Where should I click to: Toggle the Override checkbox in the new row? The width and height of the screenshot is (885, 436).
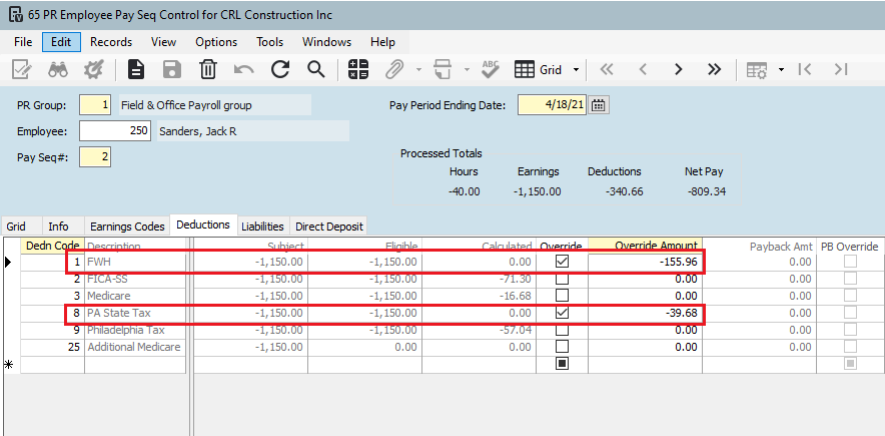[x=562, y=364]
